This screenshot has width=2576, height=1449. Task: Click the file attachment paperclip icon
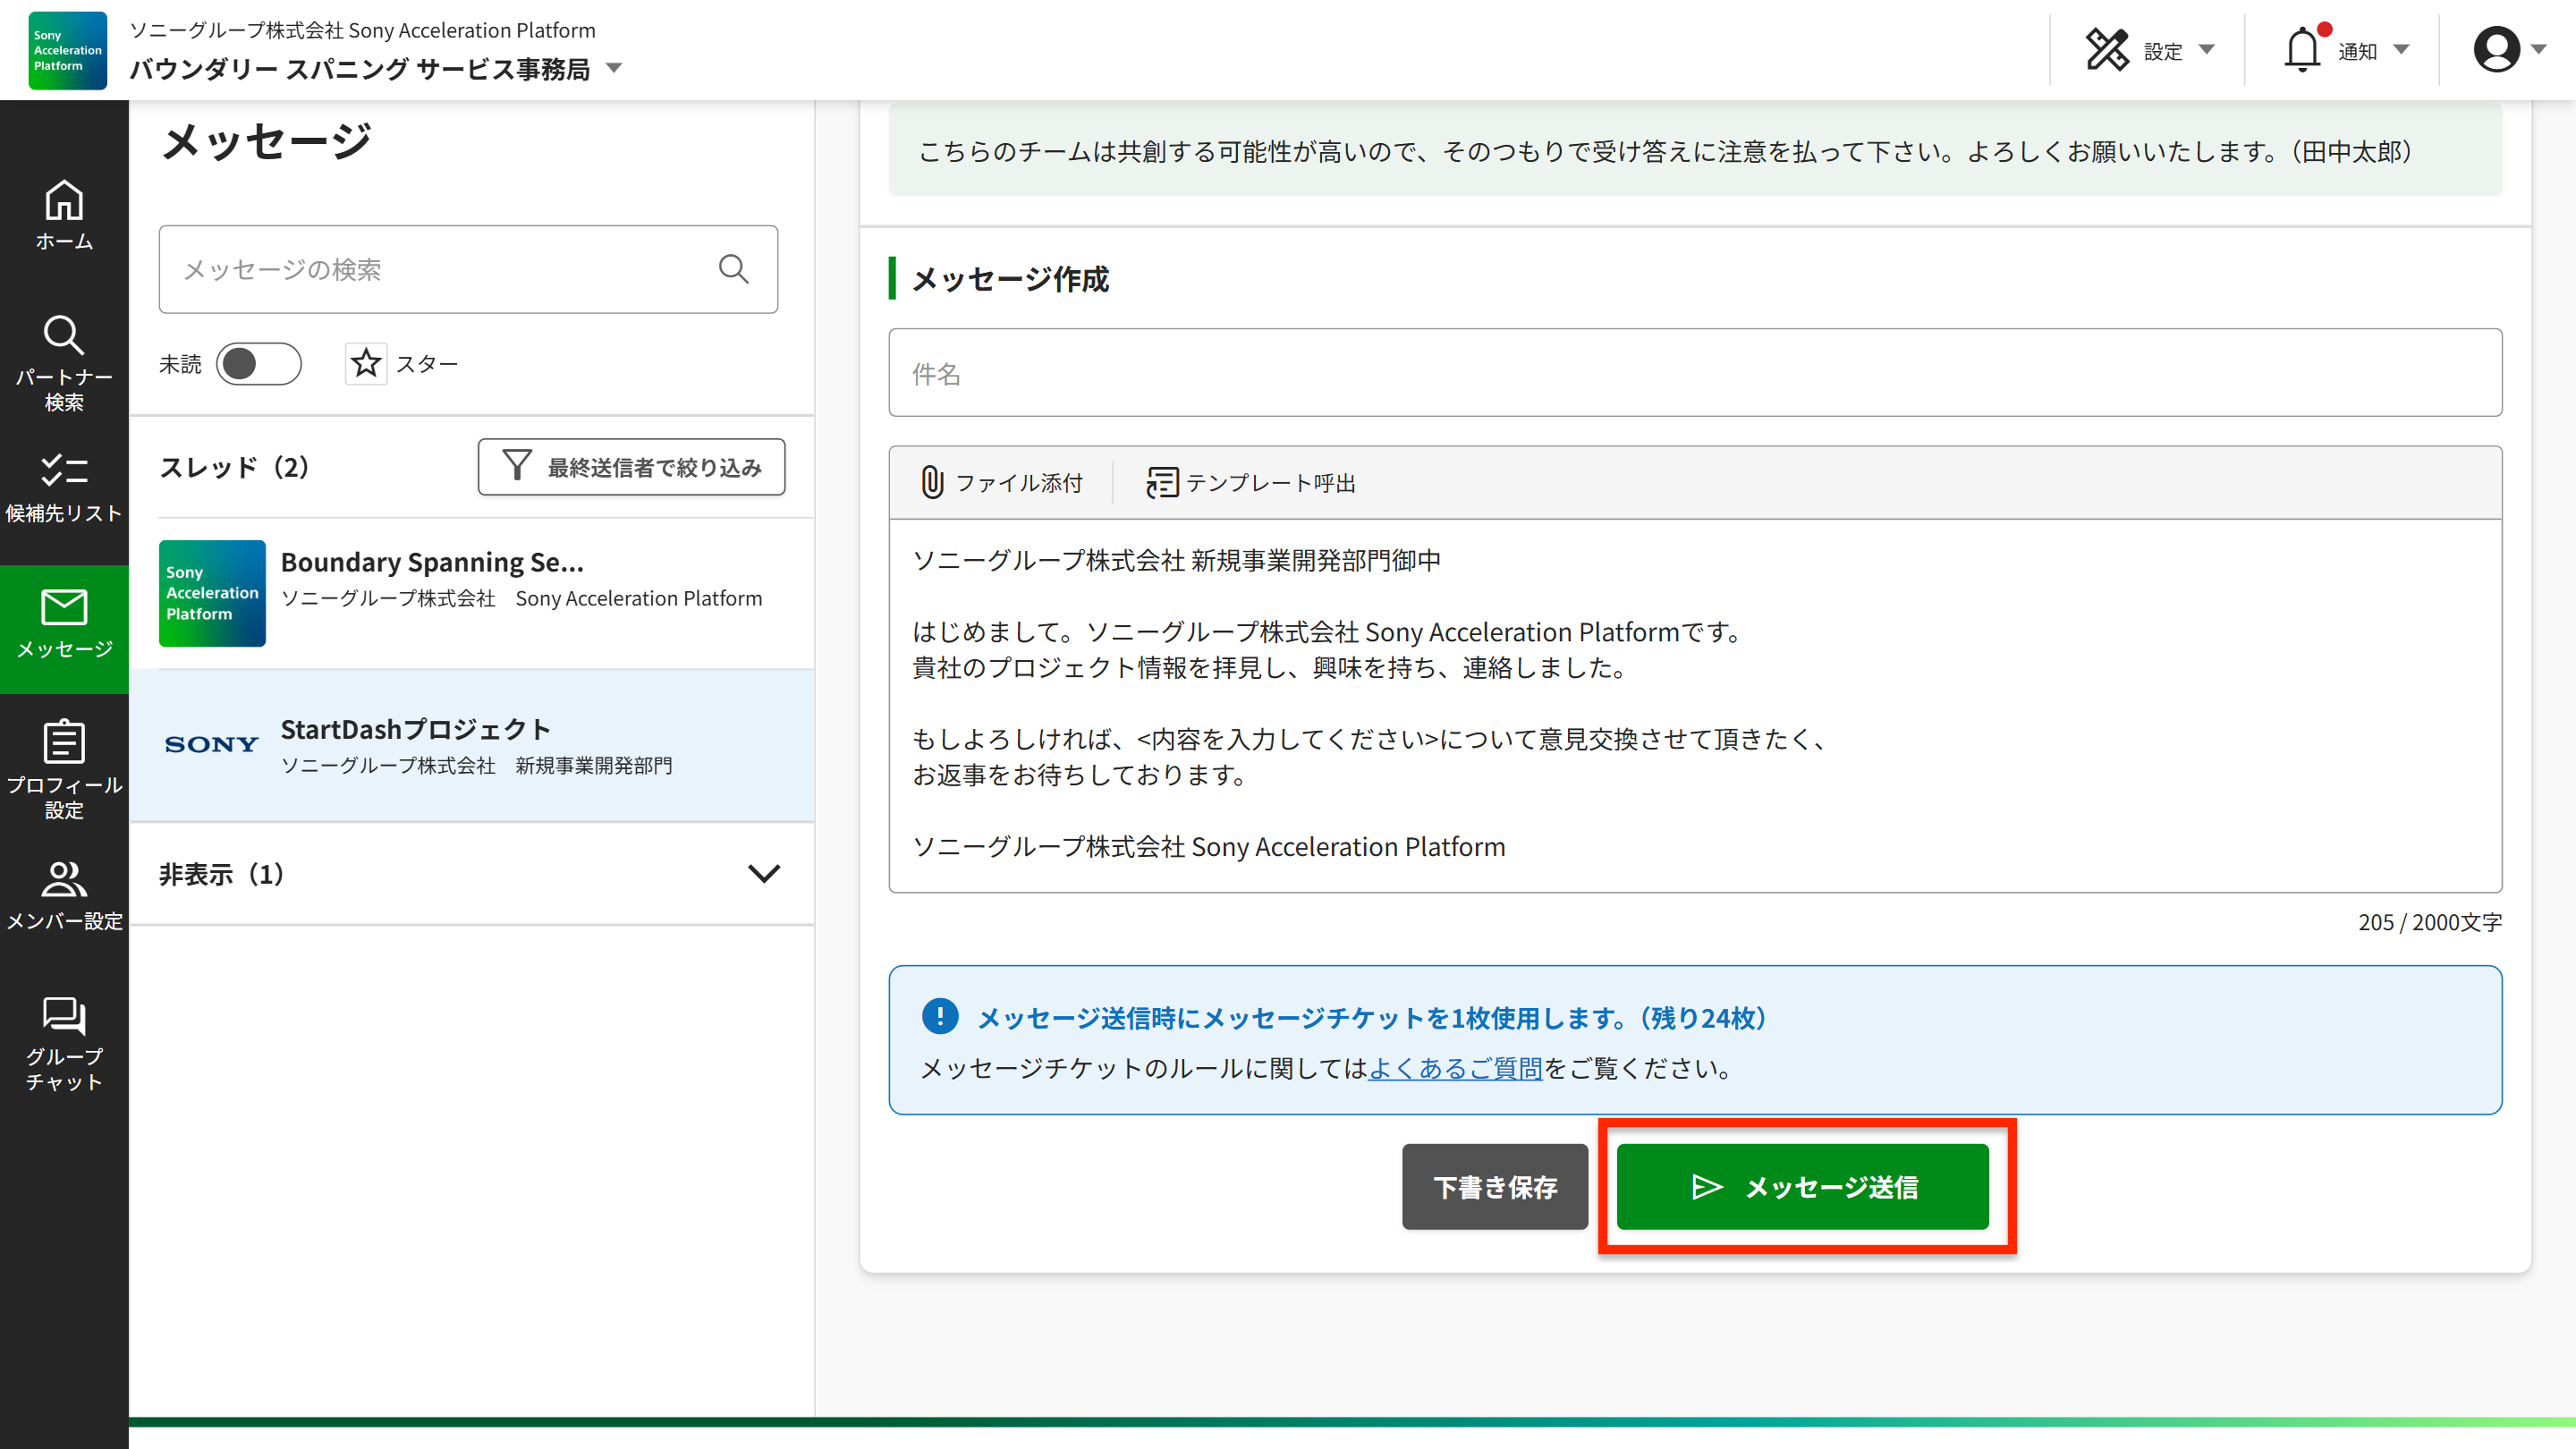932,482
